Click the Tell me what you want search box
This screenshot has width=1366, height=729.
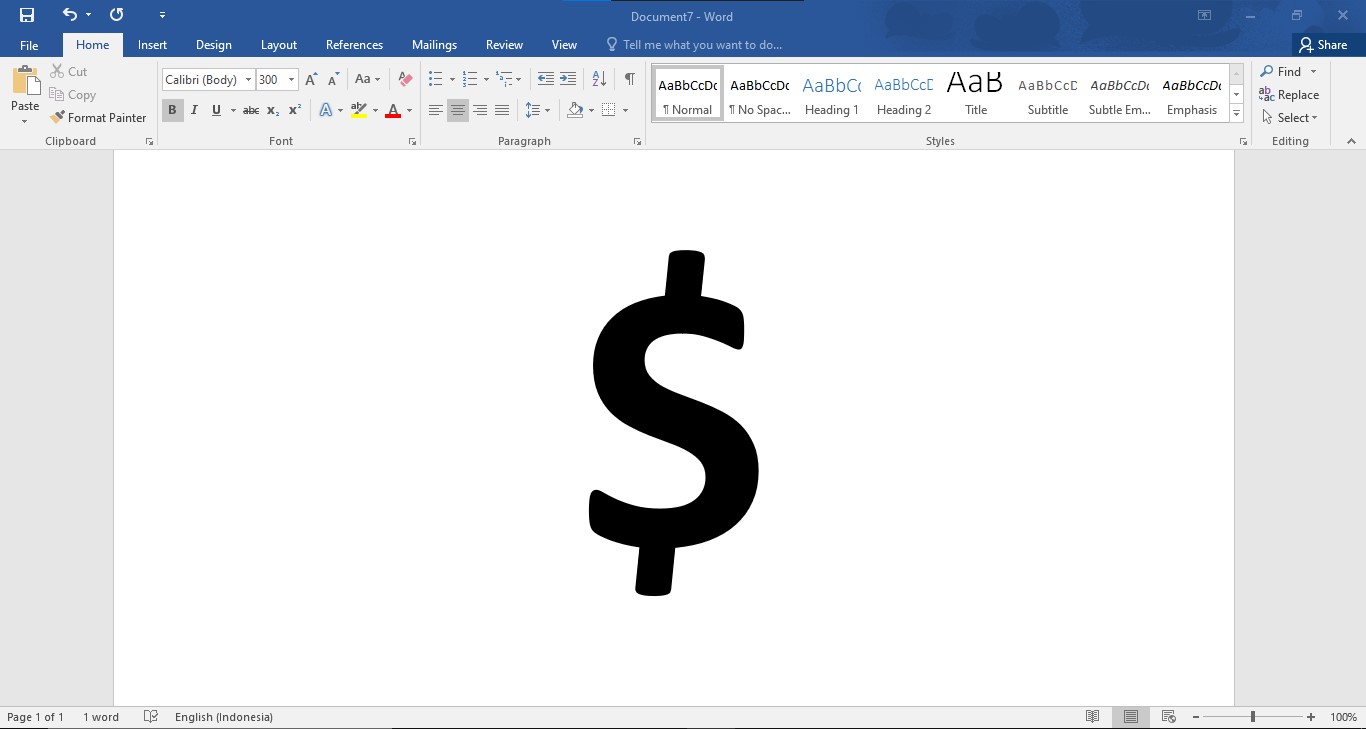click(x=702, y=45)
